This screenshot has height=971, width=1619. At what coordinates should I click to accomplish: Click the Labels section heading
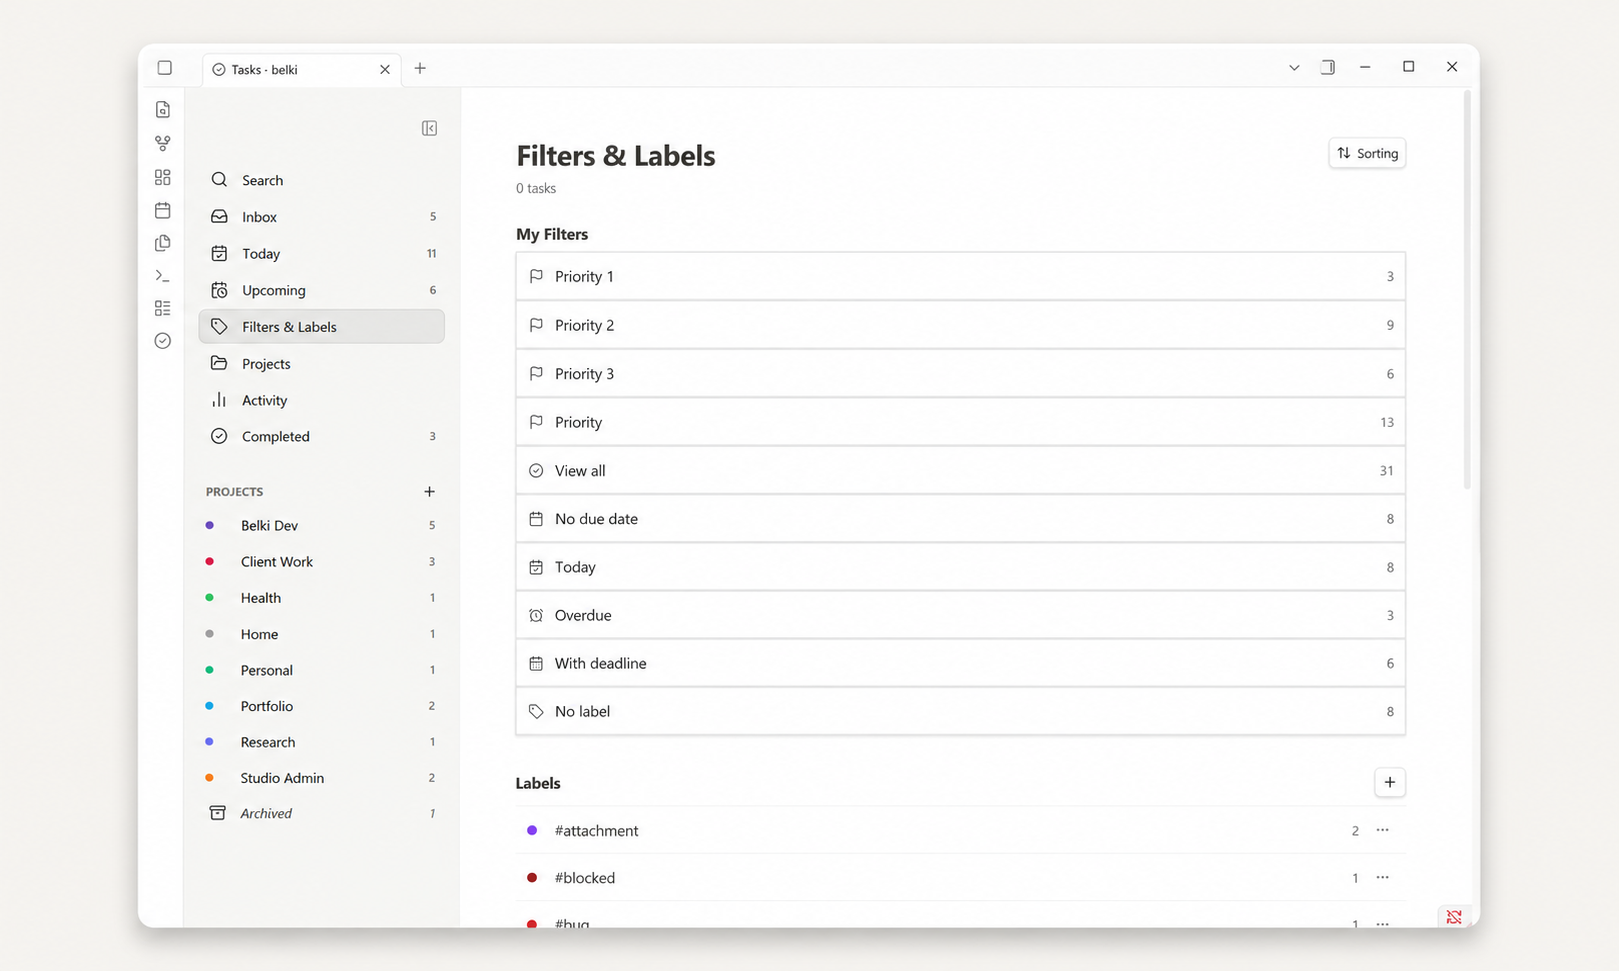pos(538,783)
